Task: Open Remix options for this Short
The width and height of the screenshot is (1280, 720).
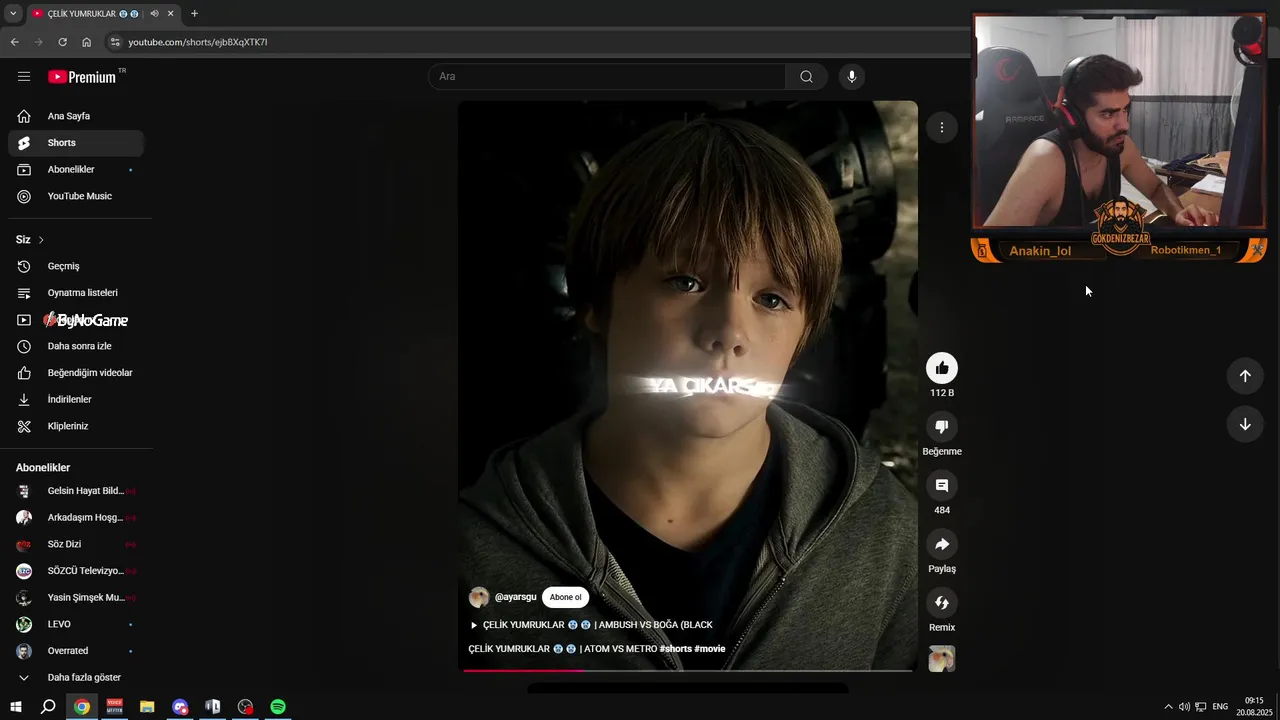Action: pyautogui.click(x=942, y=602)
